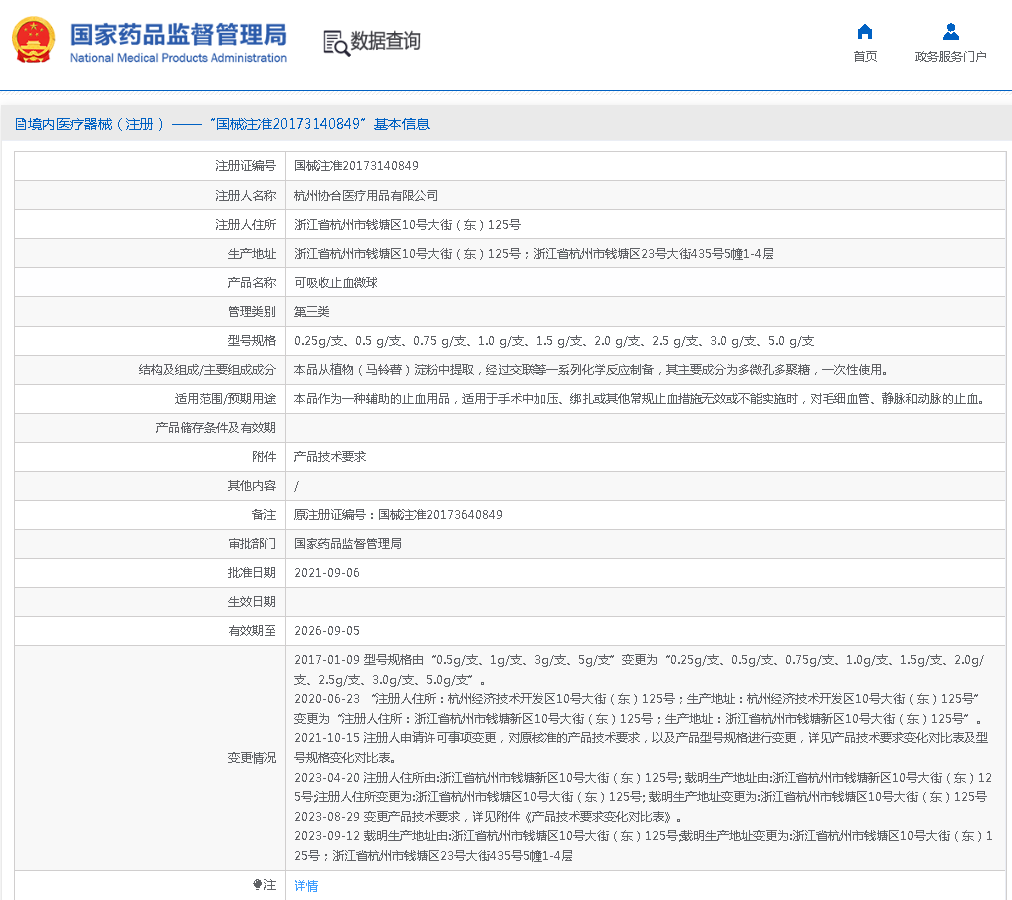Click registration number value 国械注准20173140849
This screenshot has width=1012, height=900.
[x=356, y=166]
